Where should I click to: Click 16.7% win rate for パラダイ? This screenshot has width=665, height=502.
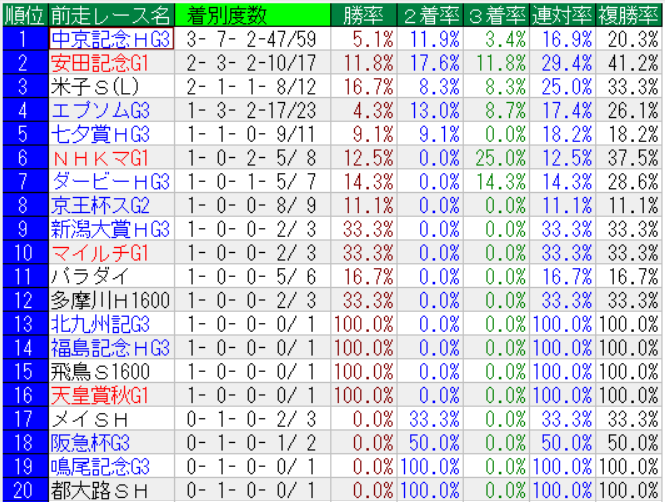click(x=368, y=277)
